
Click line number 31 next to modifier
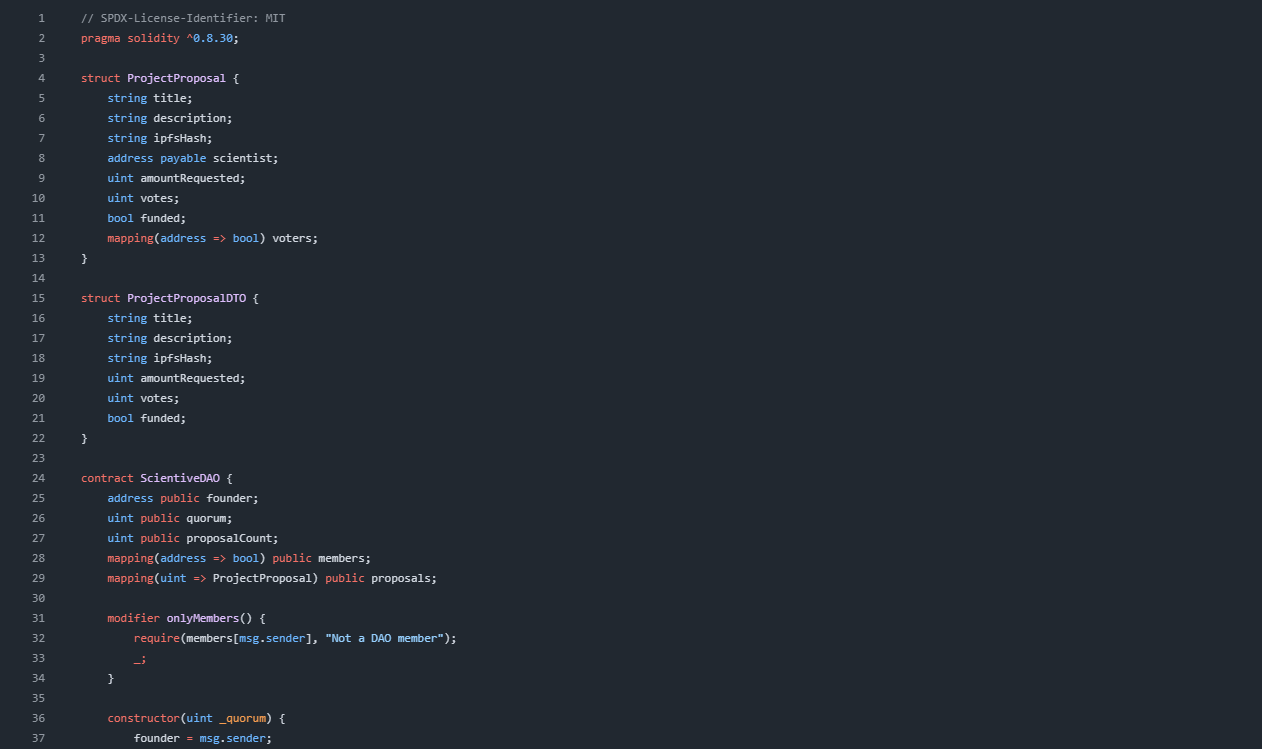click(38, 618)
